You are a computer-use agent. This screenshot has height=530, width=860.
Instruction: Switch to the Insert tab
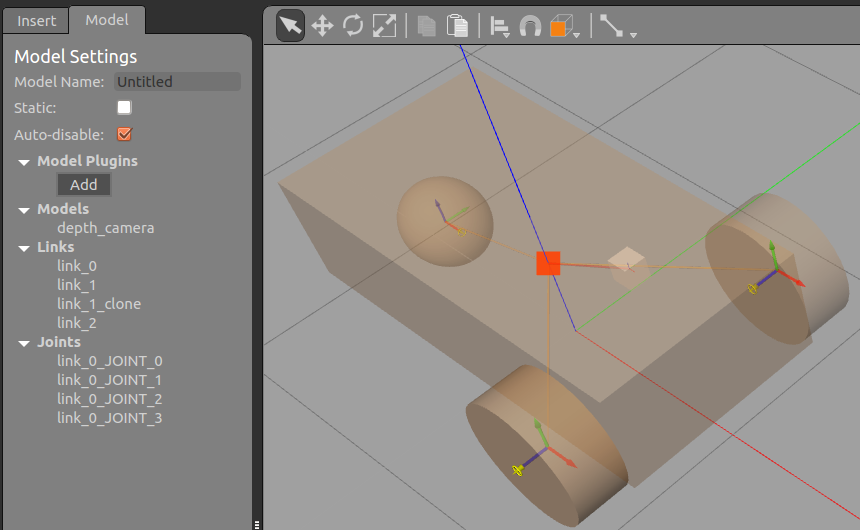[36, 20]
